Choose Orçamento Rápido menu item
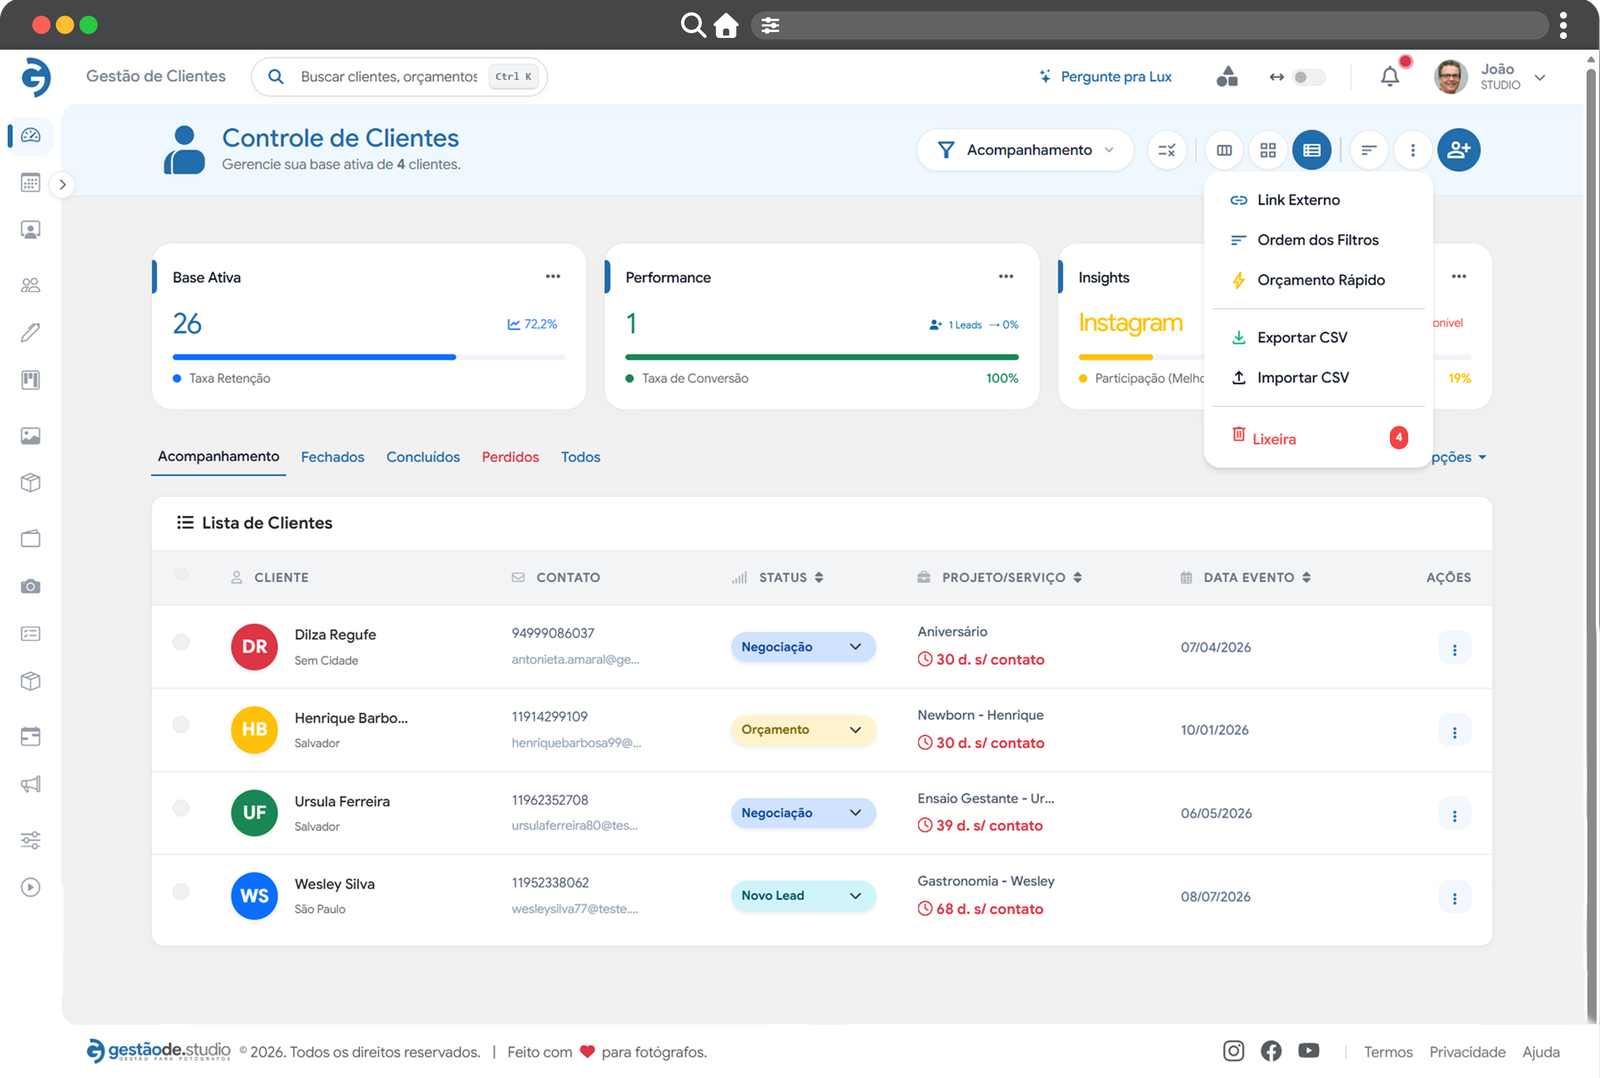Viewport: 1600px width, 1078px height. [x=1318, y=280]
